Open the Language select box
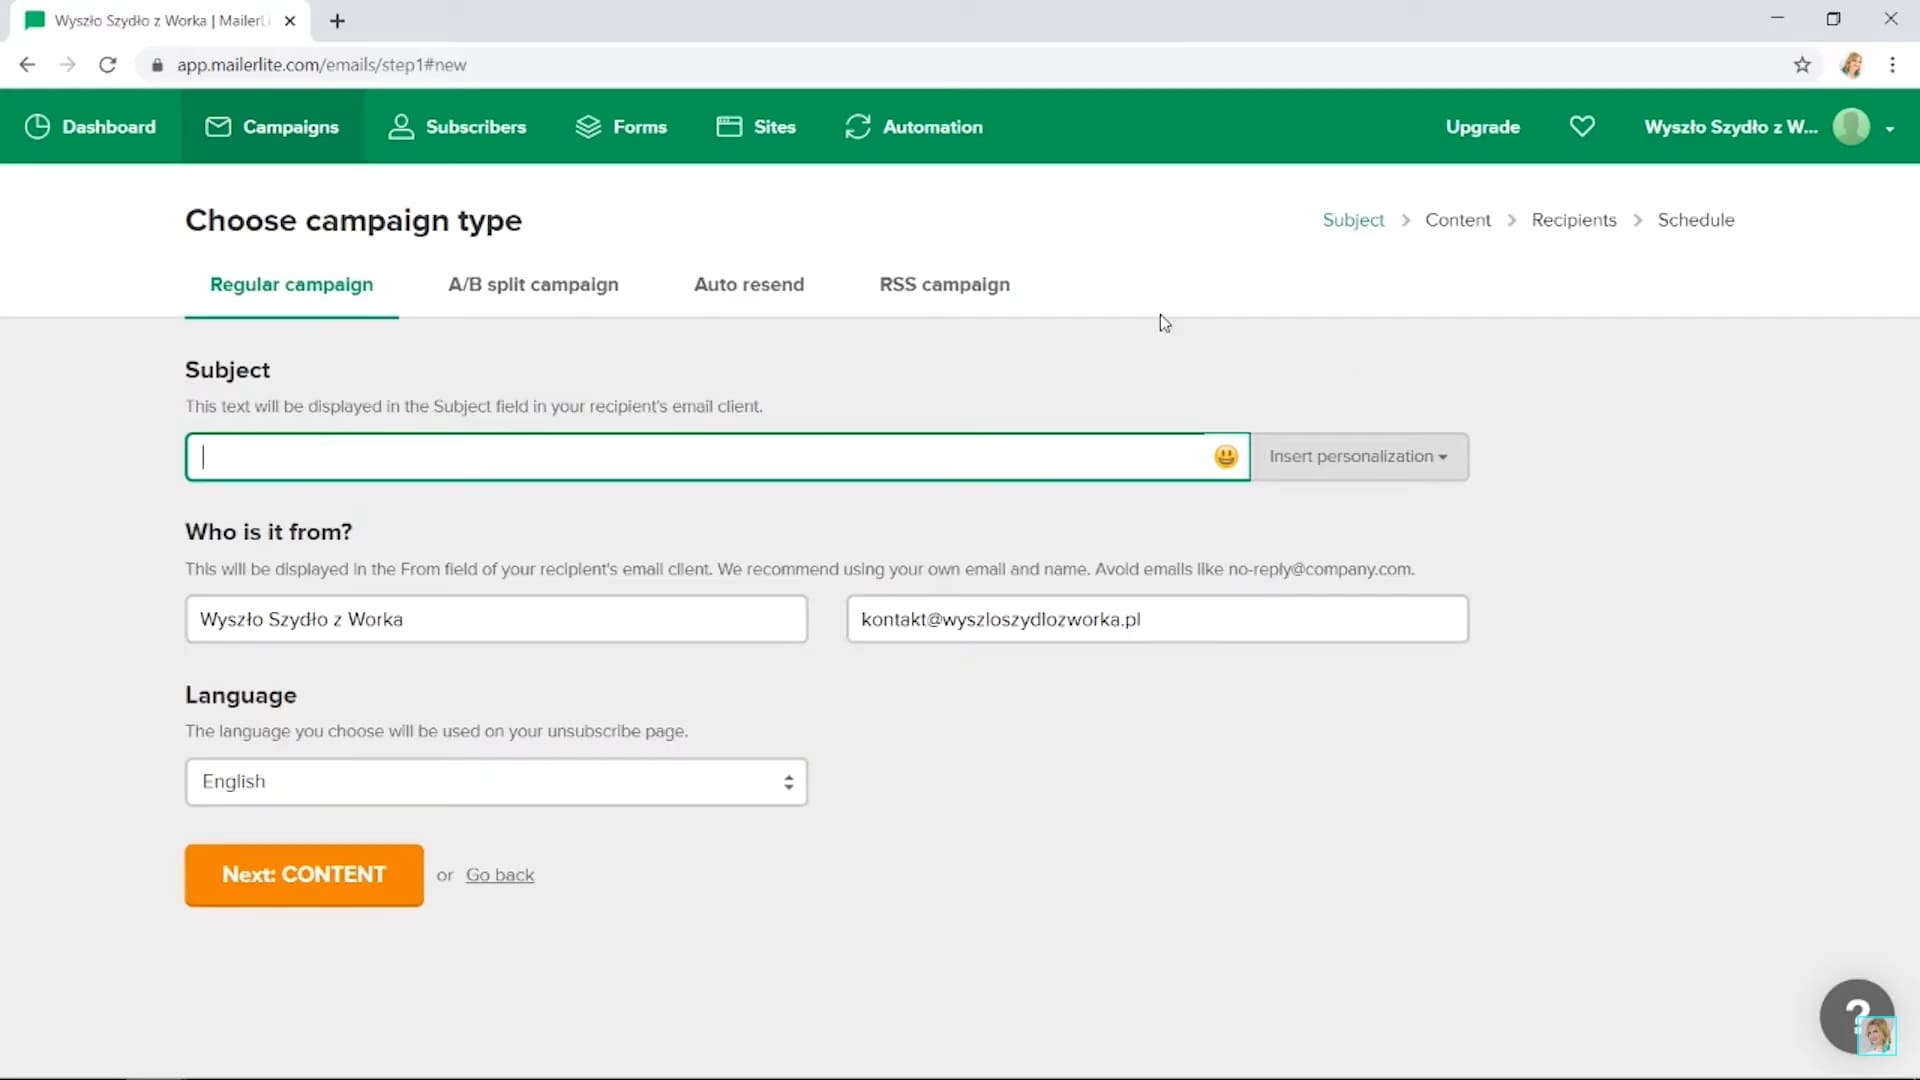1920x1080 pixels. tap(496, 782)
